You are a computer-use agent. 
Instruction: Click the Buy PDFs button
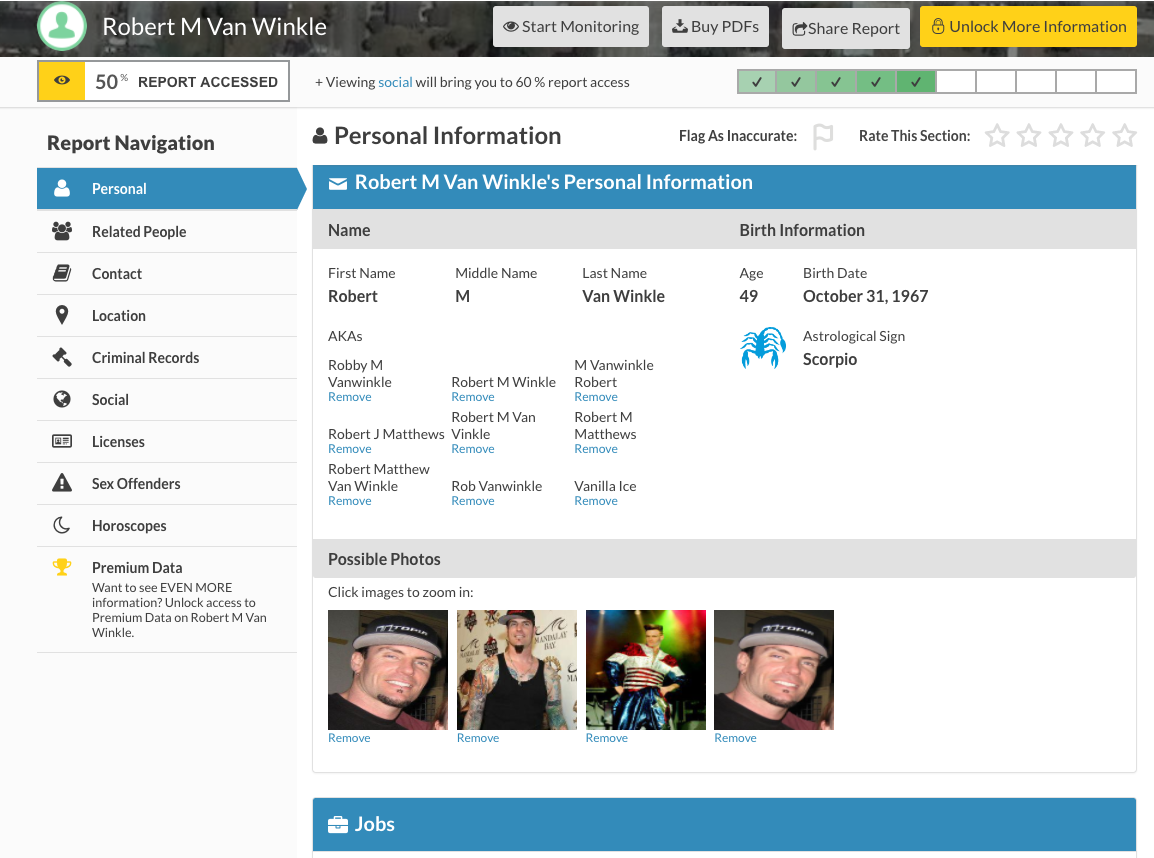[x=715, y=27]
